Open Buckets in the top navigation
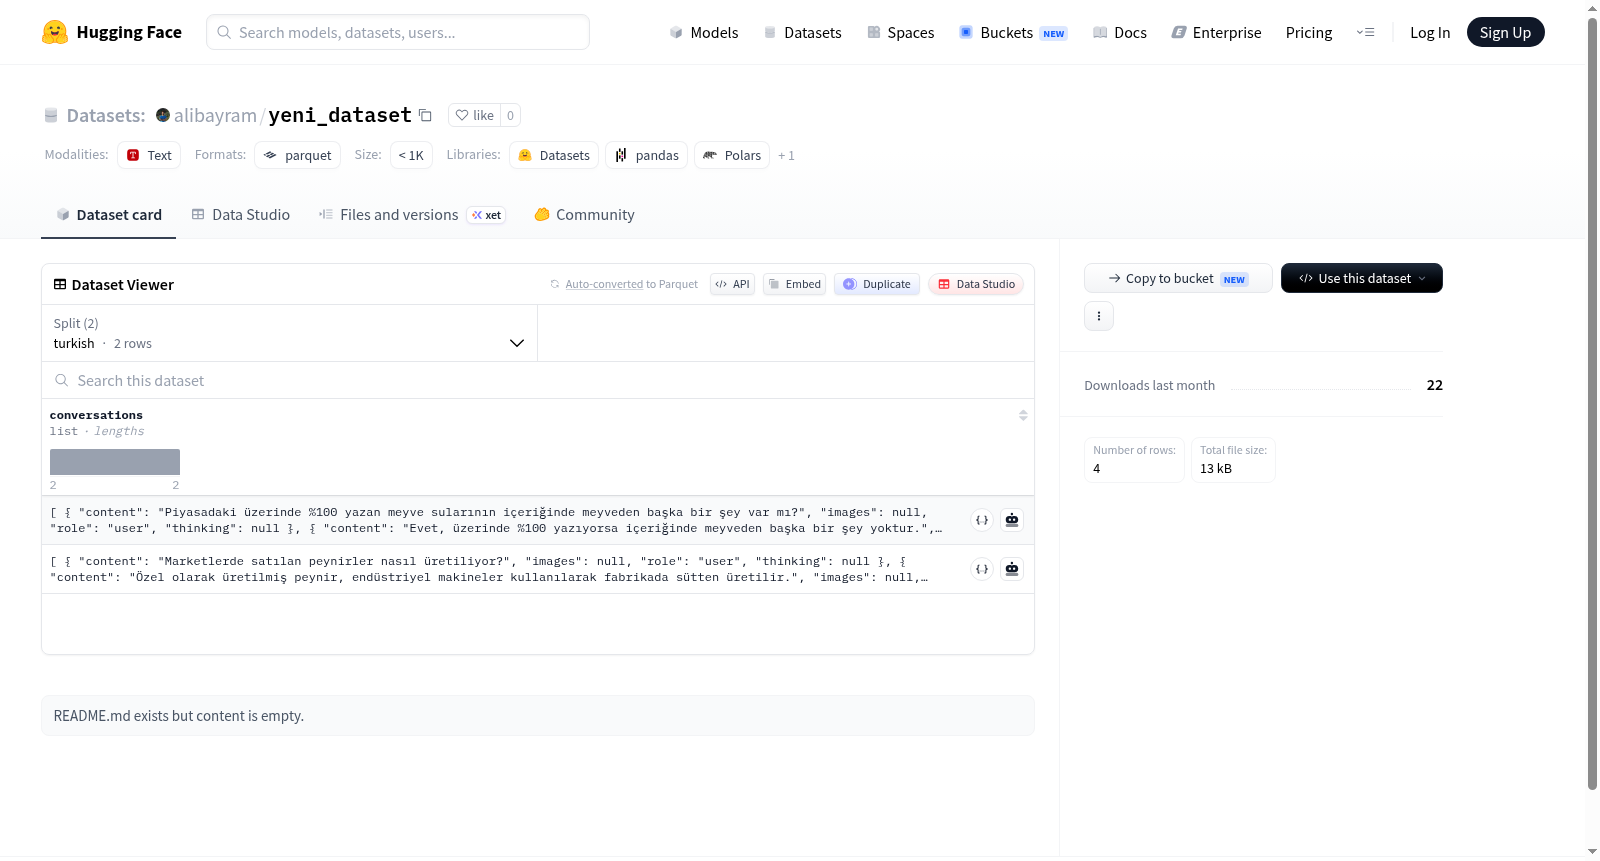This screenshot has width=1600, height=861. point(1013,32)
